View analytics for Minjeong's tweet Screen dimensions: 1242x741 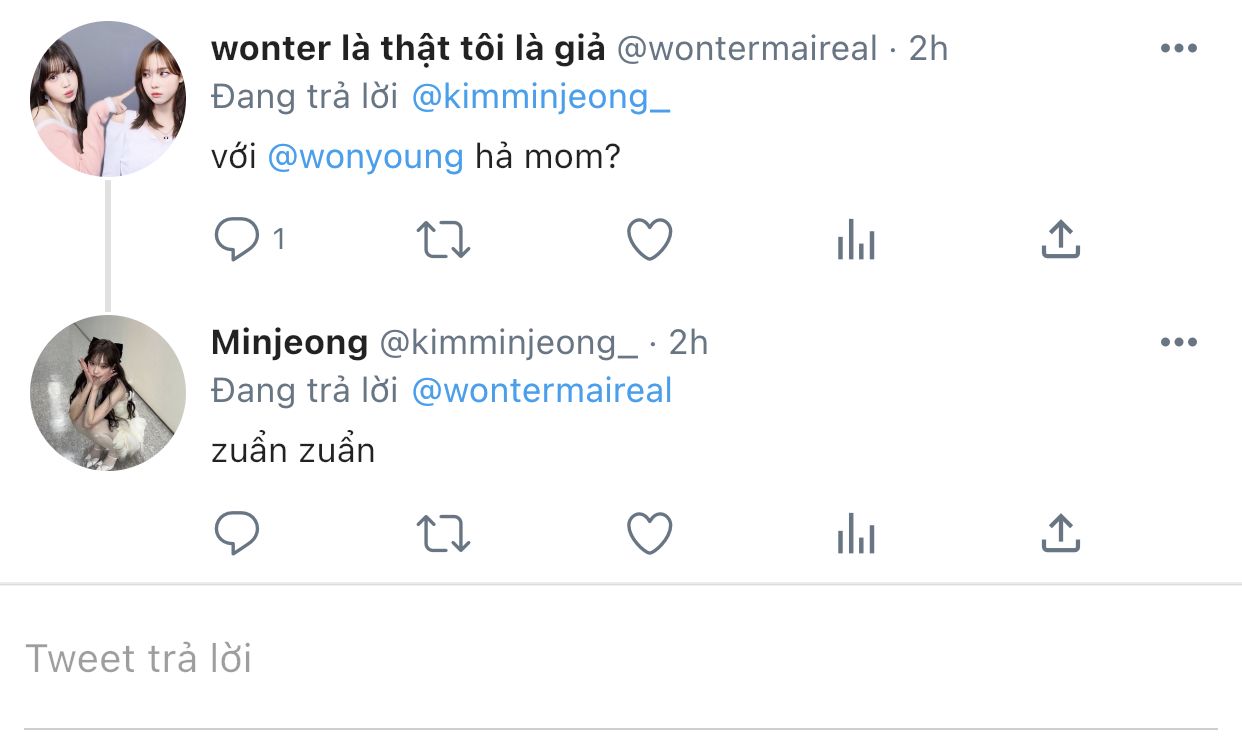point(856,535)
